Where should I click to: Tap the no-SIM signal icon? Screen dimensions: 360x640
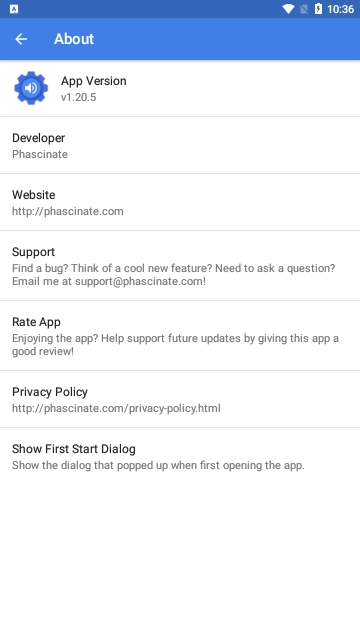[304, 9]
